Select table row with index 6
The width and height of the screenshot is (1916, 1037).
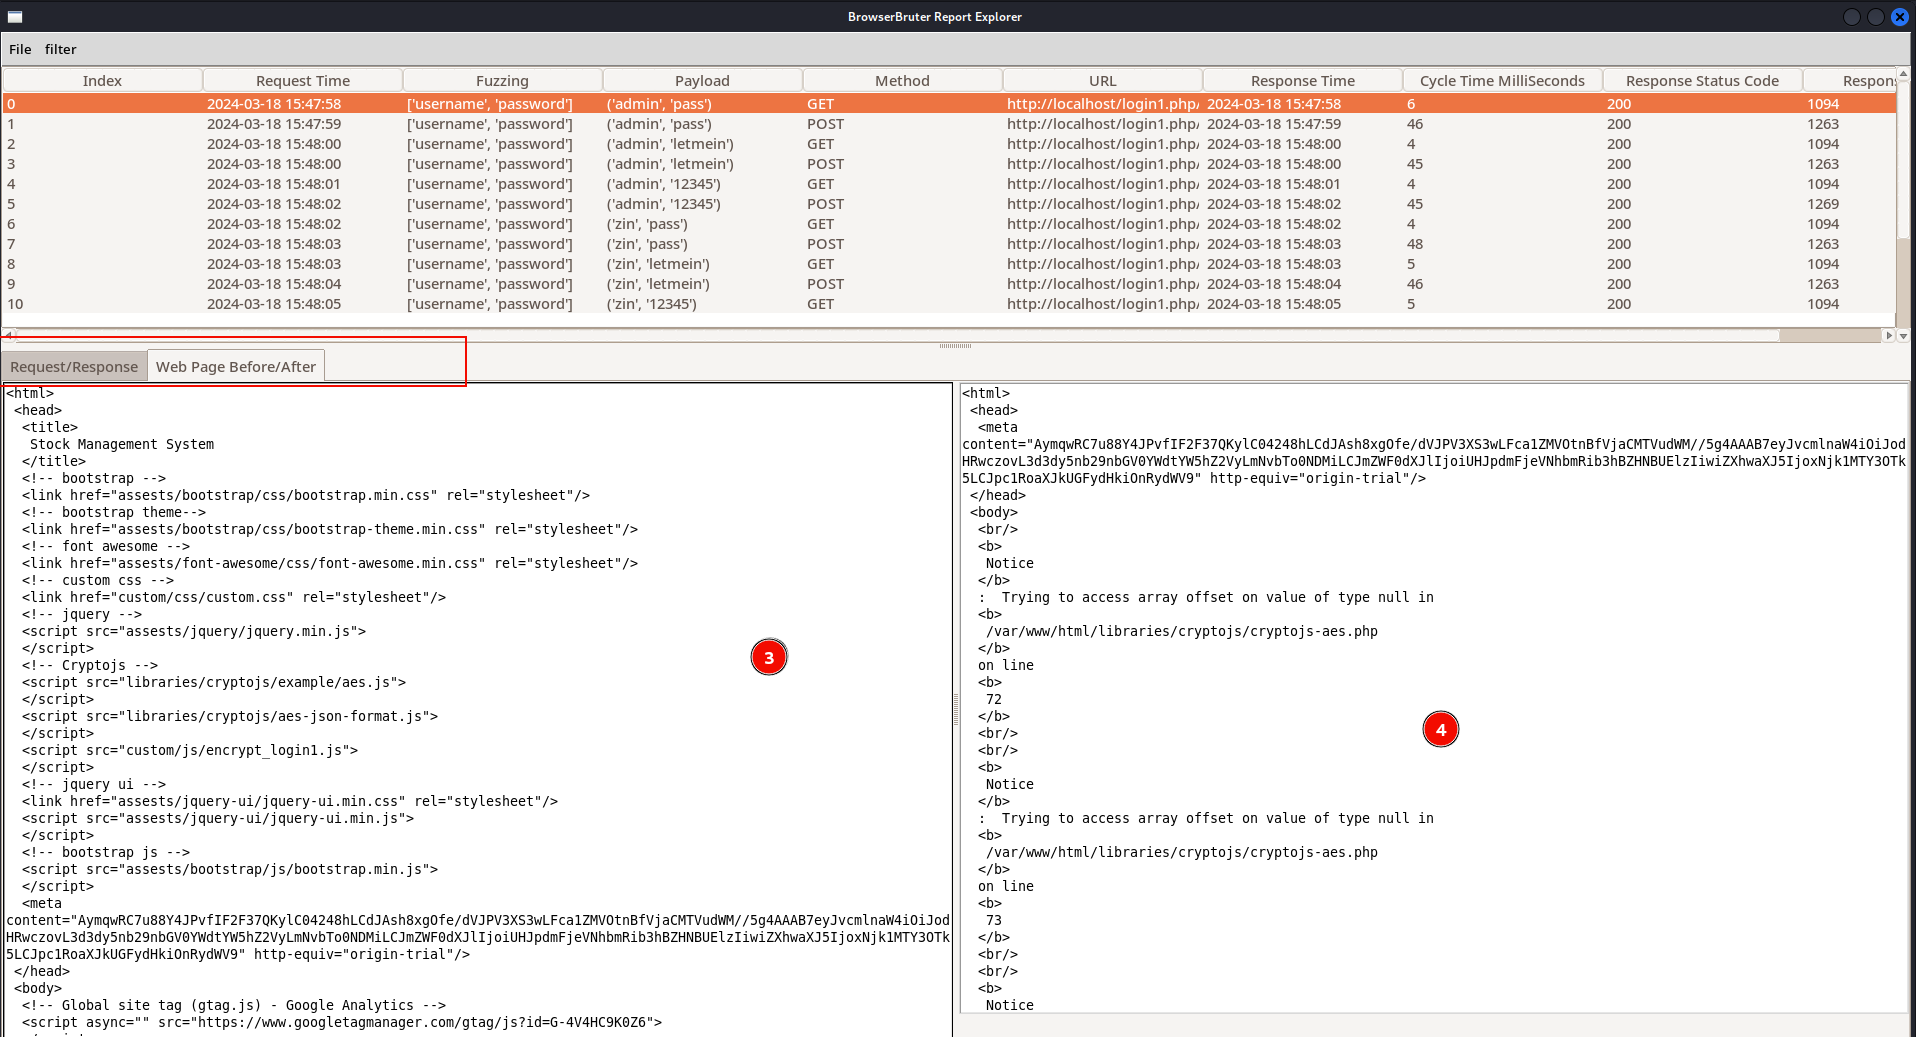pyautogui.click(x=949, y=224)
